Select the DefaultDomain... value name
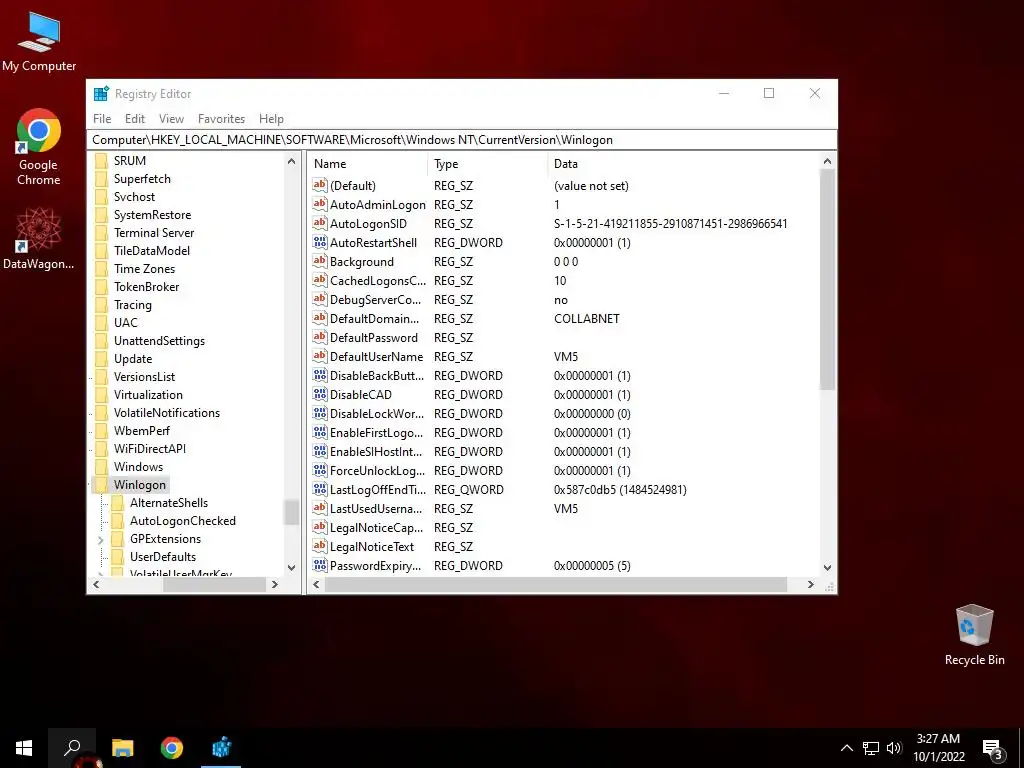The width and height of the screenshot is (1024, 768). (x=374, y=319)
